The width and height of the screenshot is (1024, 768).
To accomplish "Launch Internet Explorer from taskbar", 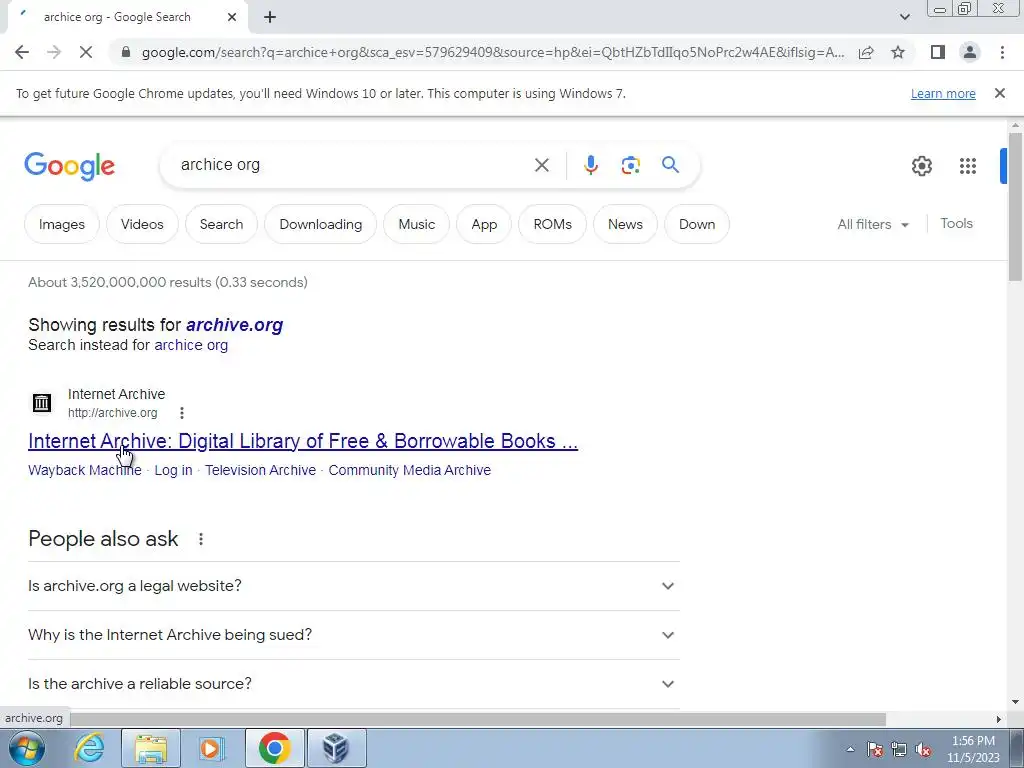I will pyautogui.click(x=89, y=748).
